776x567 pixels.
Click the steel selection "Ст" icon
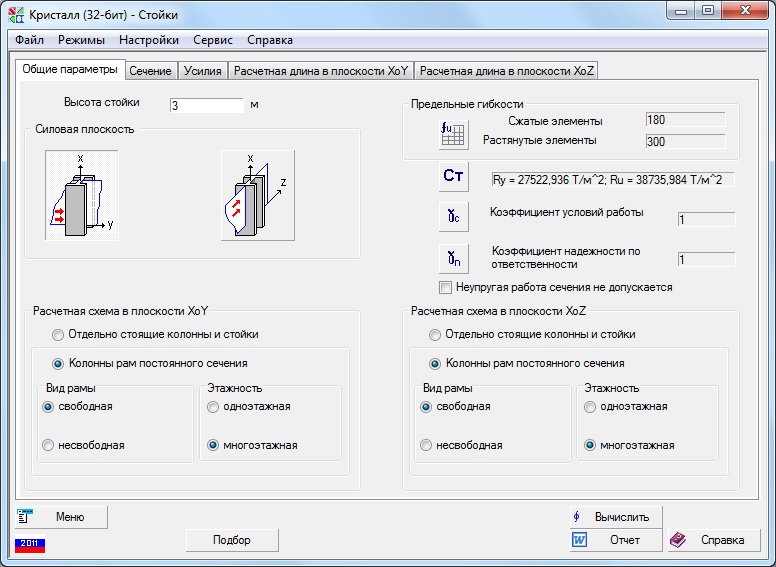pyautogui.click(x=453, y=177)
